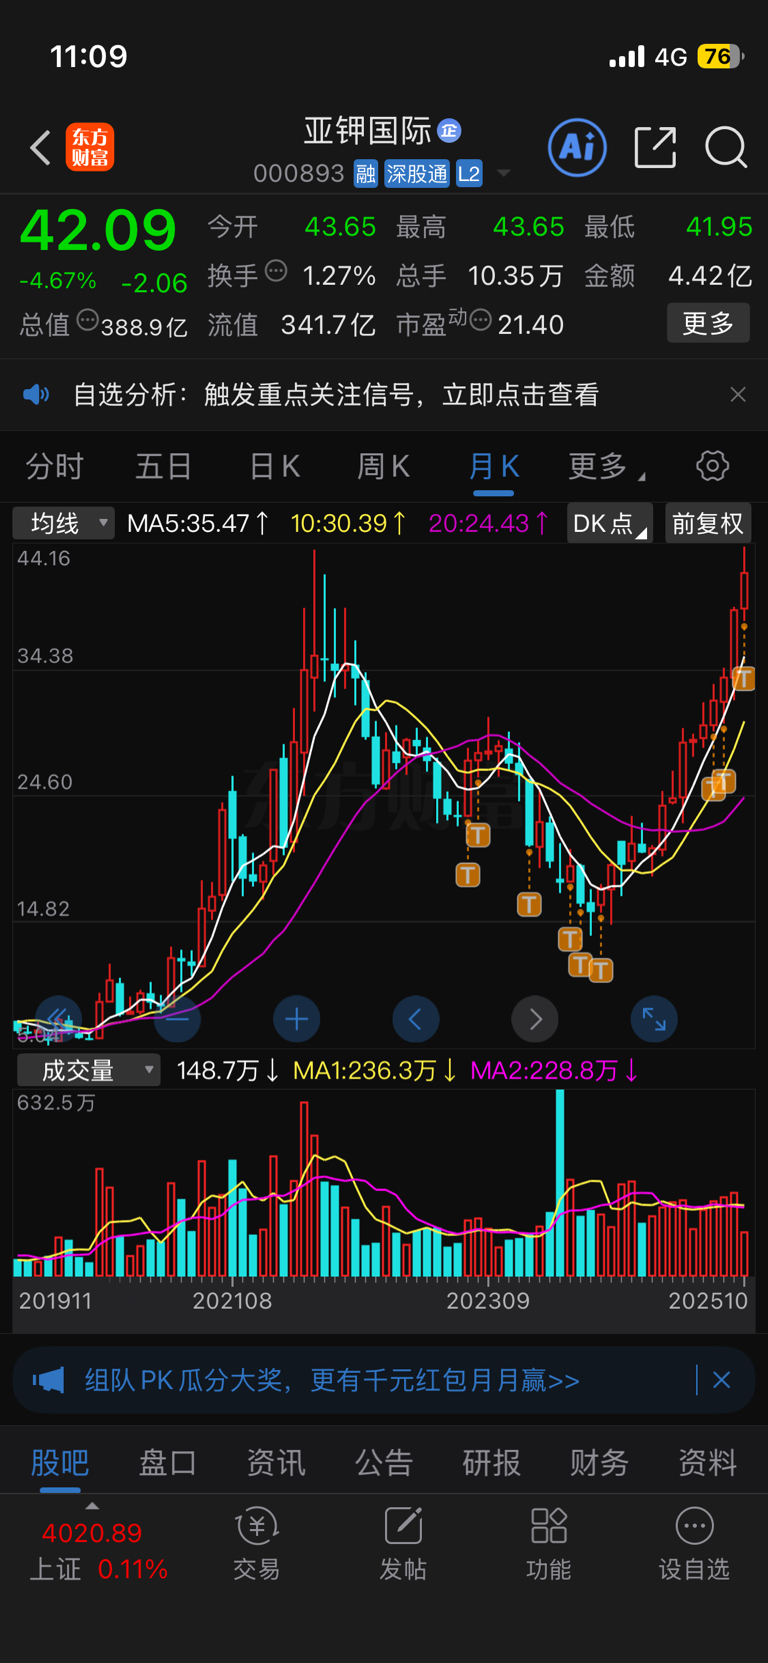Tap the back arrow icon
This screenshot has width=768, height=1663.
click(x=40, y=148)
